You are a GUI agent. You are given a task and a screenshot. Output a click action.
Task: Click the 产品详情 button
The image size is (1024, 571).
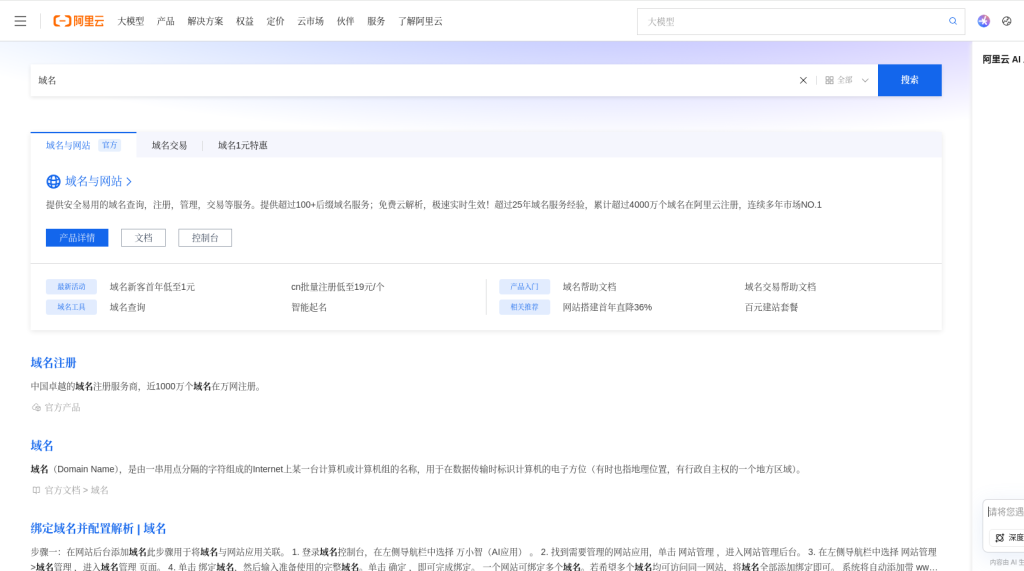click(77, 238)
